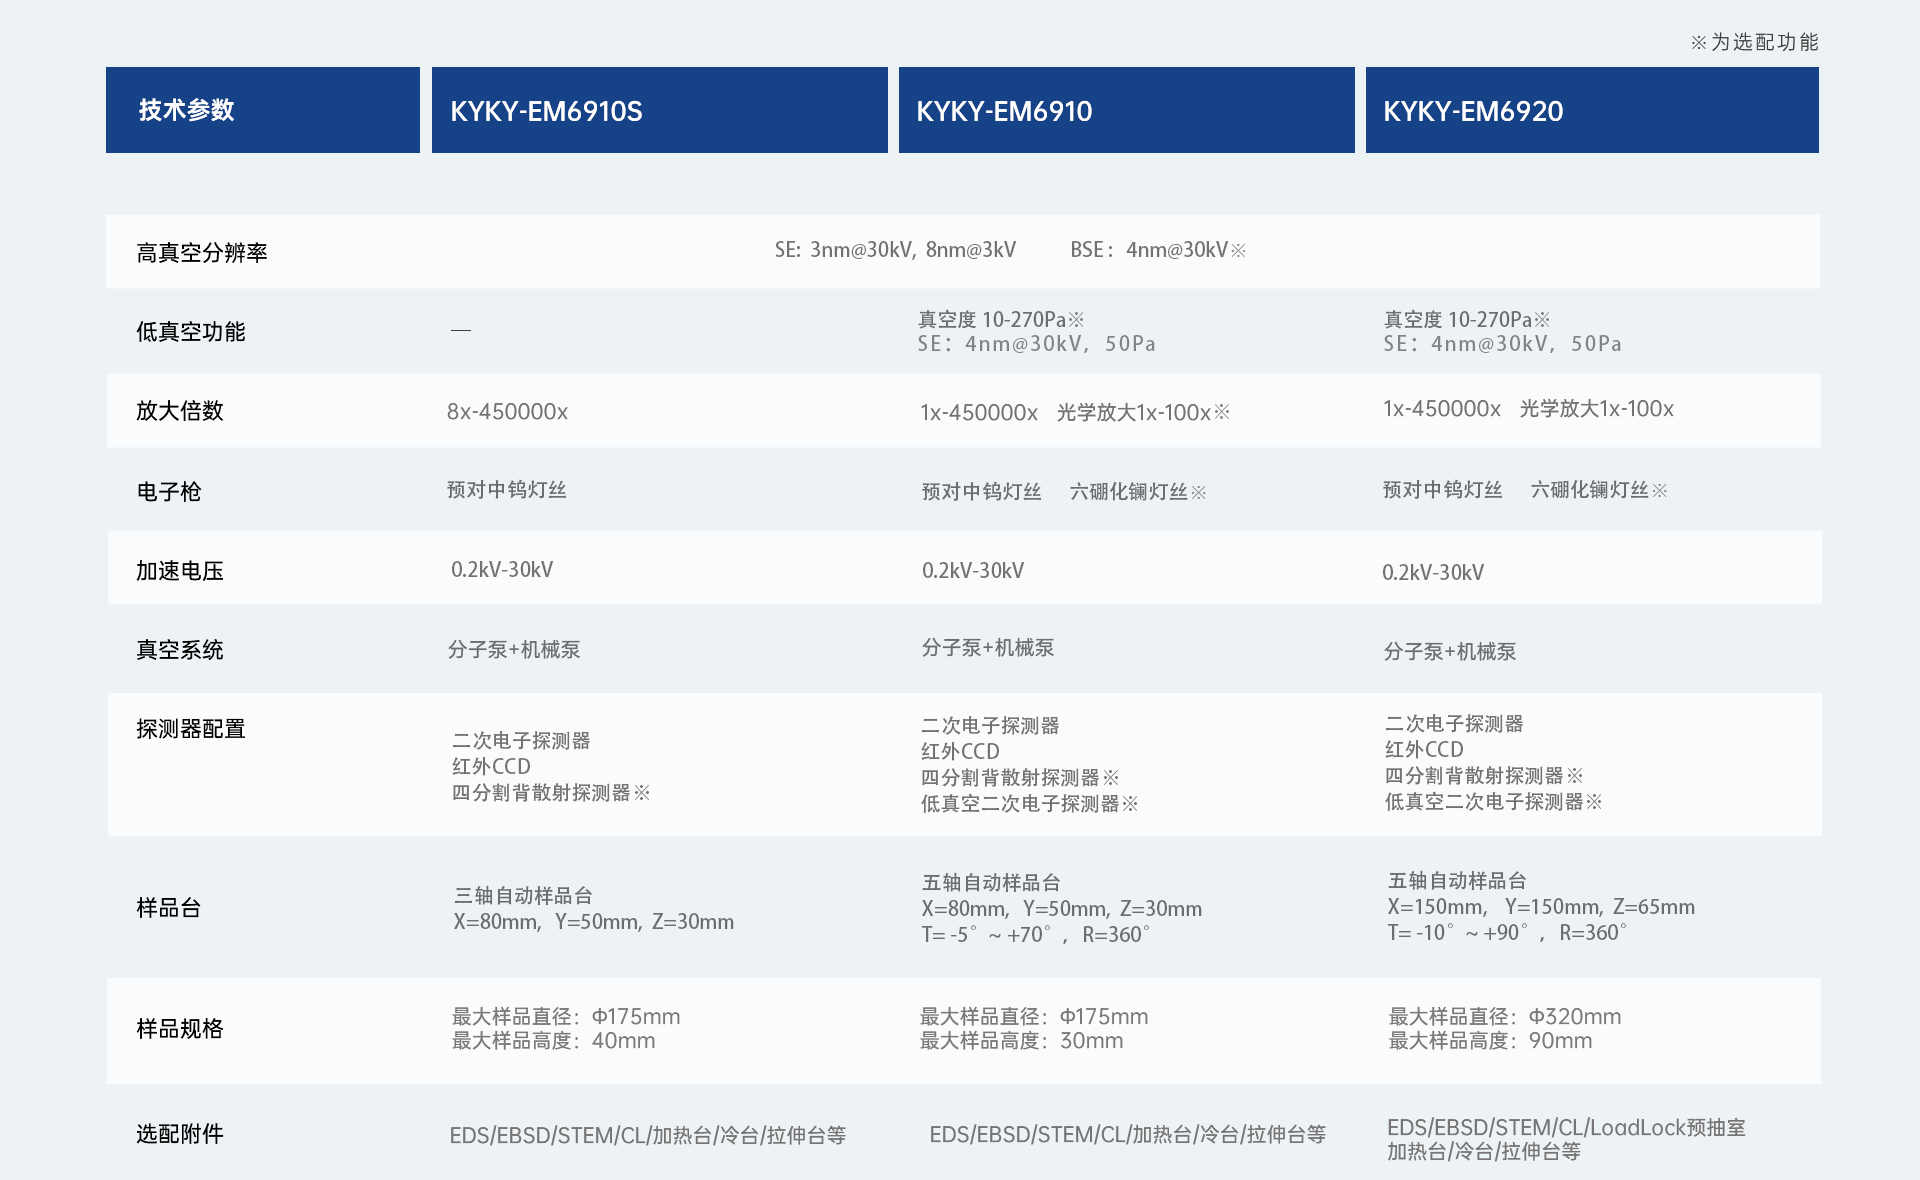Click the ※为选配功能 note text
This screenshot has height=1180, width=1920.
[1754, 42]
